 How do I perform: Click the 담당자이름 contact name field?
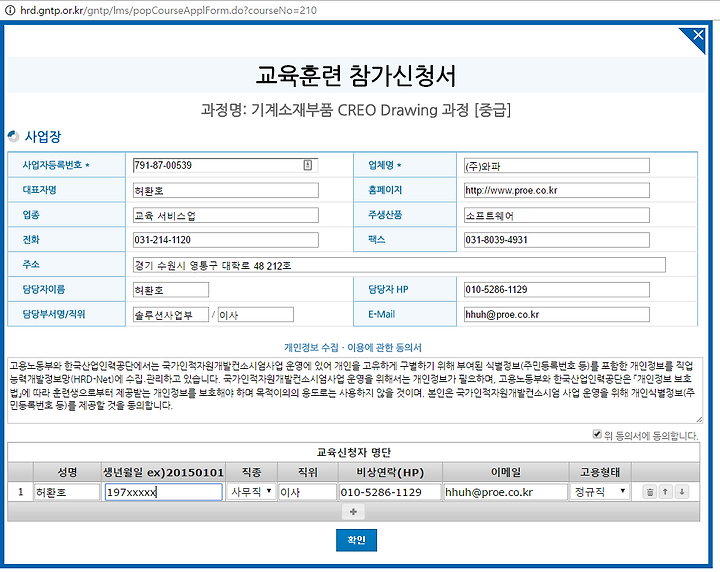click(x=171, y=290)
